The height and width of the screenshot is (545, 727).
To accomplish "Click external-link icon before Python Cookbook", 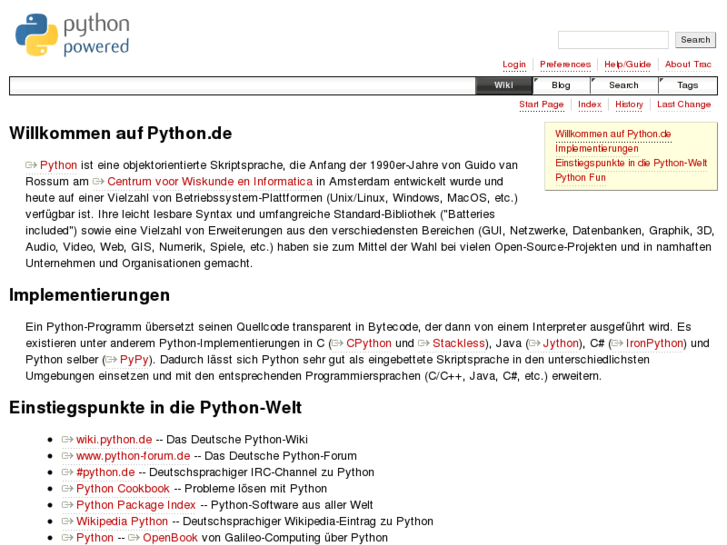I will (x=68, y=488).
